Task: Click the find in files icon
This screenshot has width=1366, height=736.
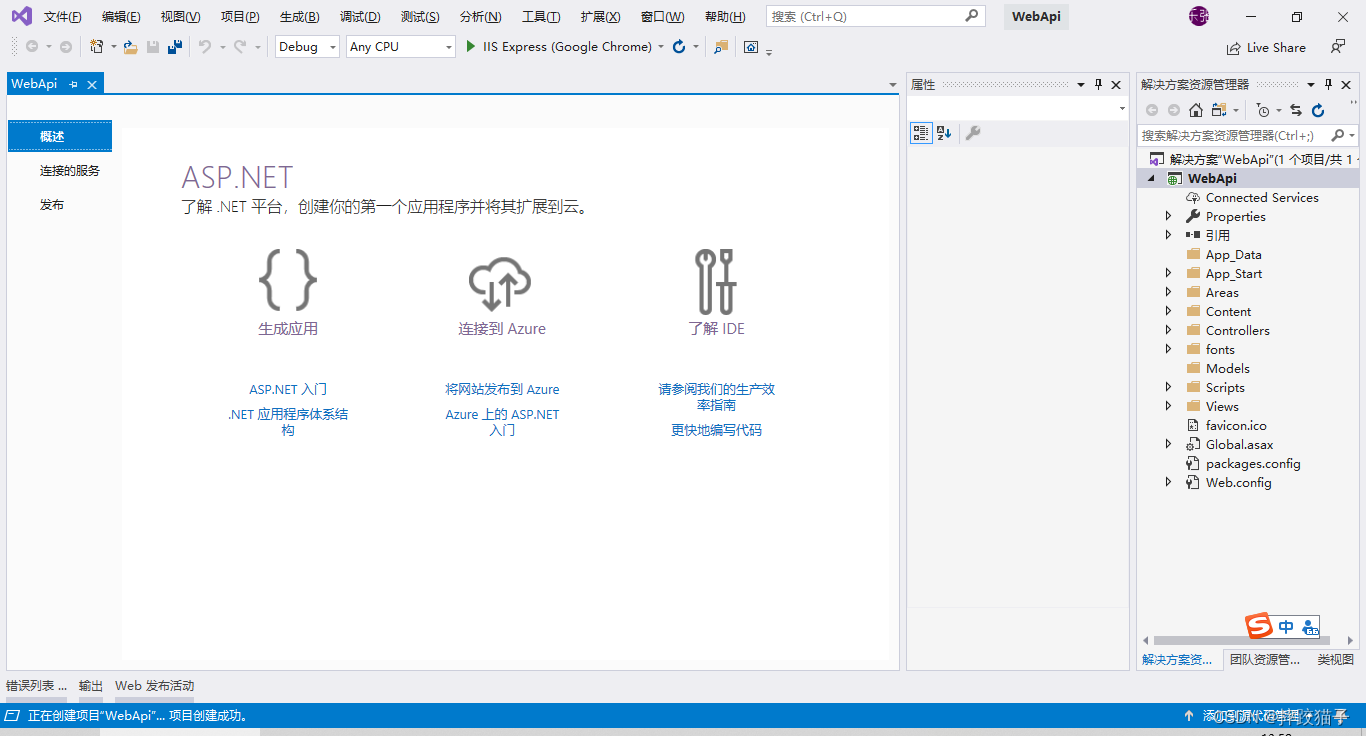Action: (x=721, y=47)
